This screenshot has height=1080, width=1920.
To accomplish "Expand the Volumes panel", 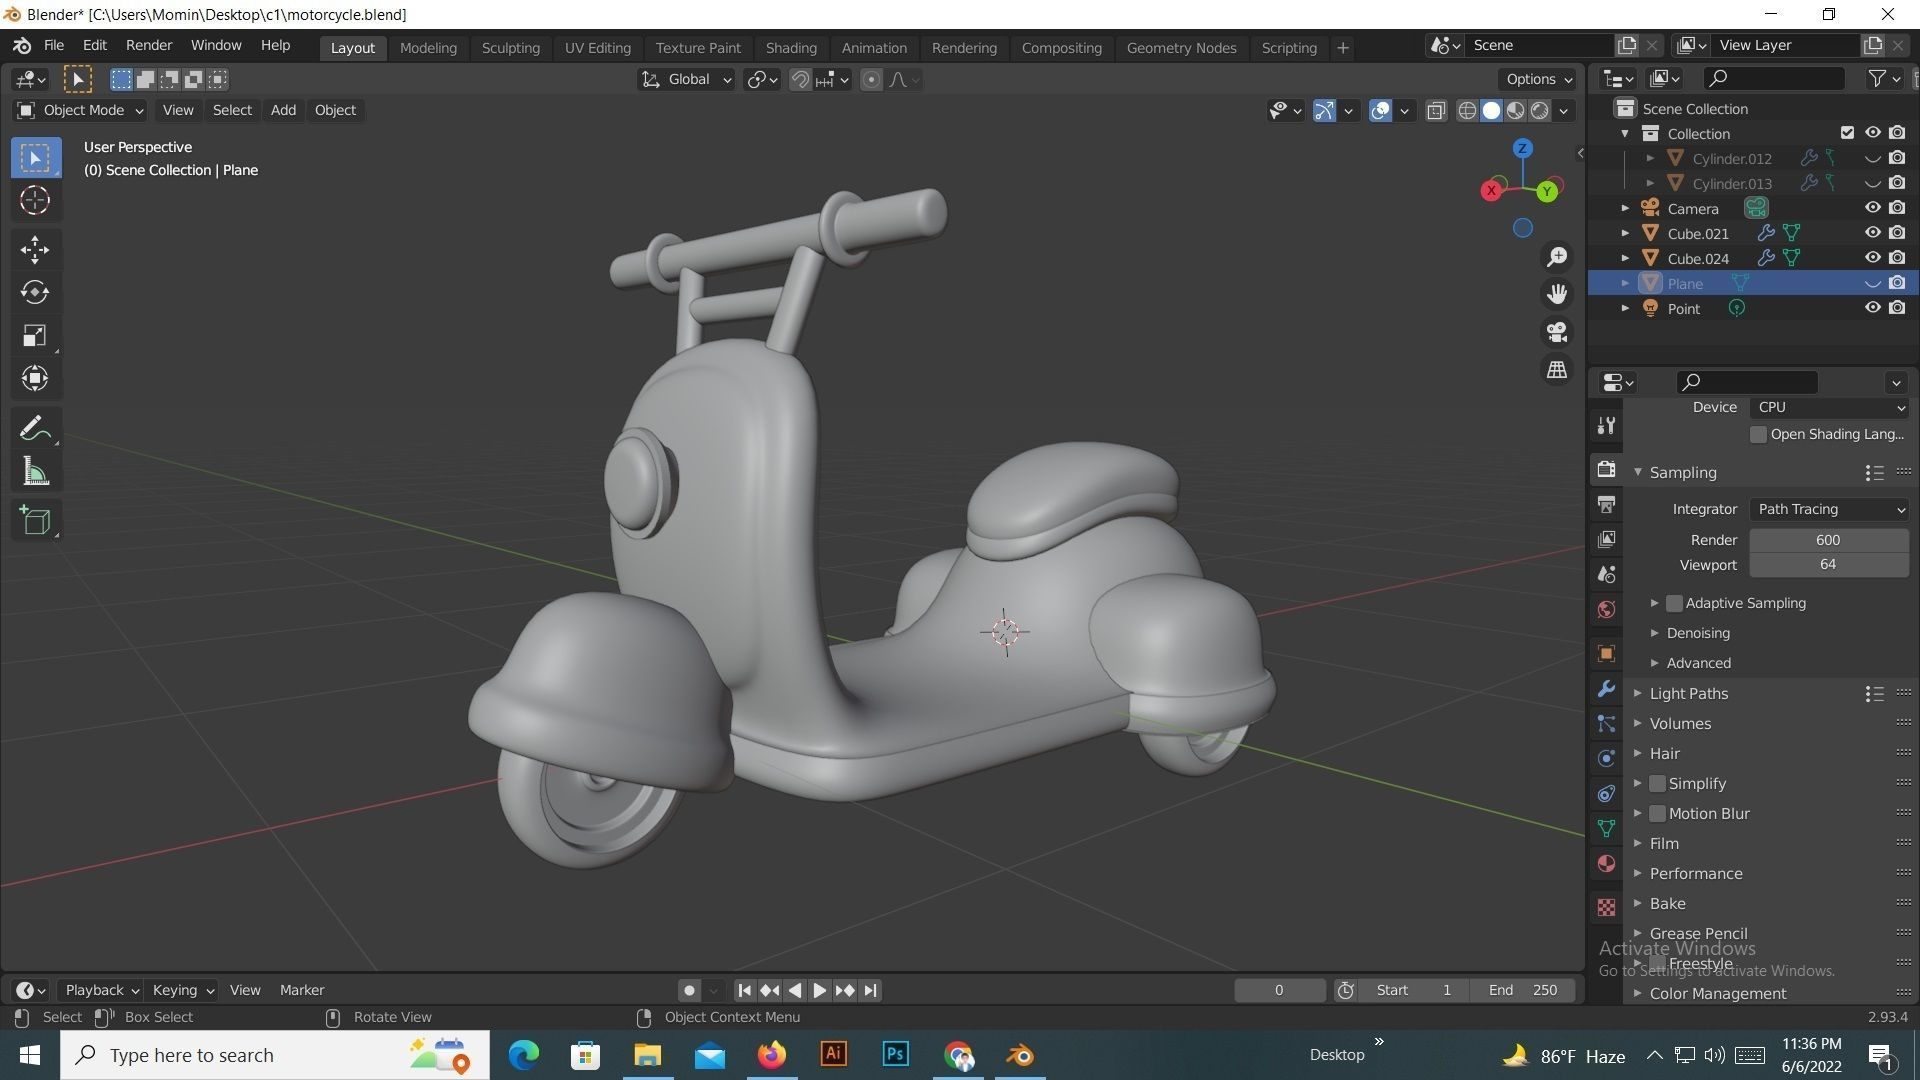I will click(x=1638, y=724).
